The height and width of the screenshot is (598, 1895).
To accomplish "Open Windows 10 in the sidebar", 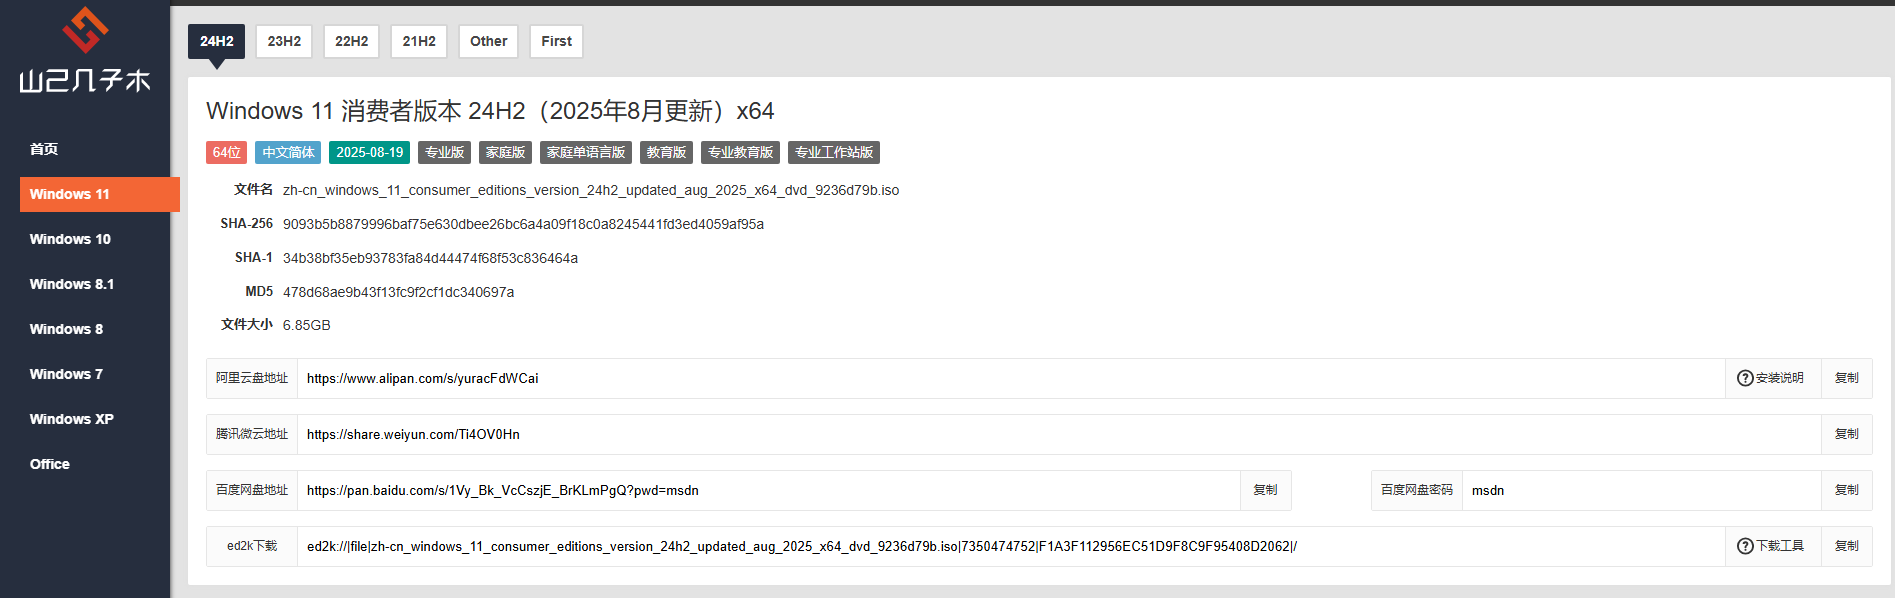I will point(70,239).
